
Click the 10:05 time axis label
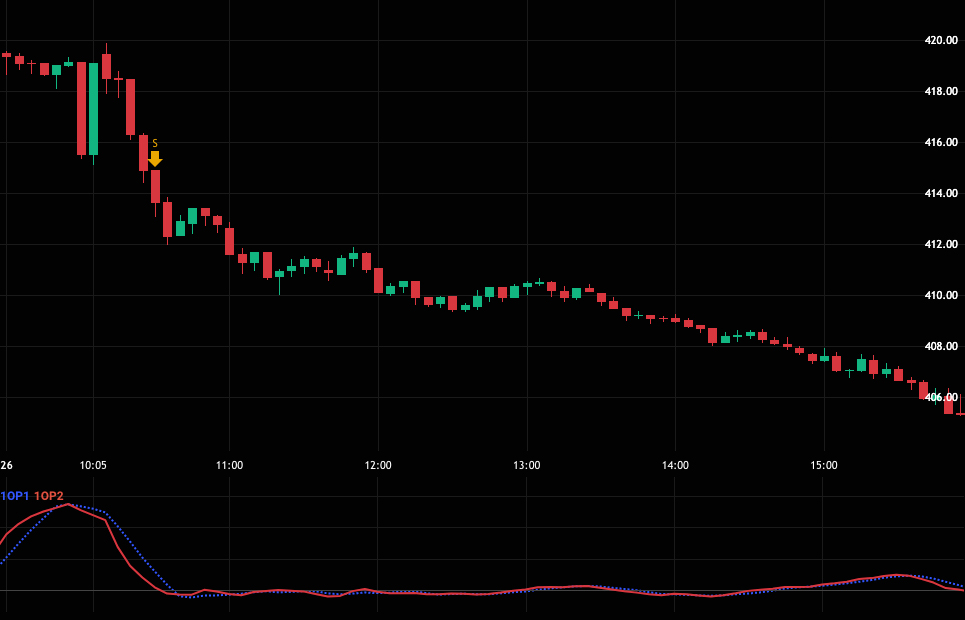coord(93,466)
